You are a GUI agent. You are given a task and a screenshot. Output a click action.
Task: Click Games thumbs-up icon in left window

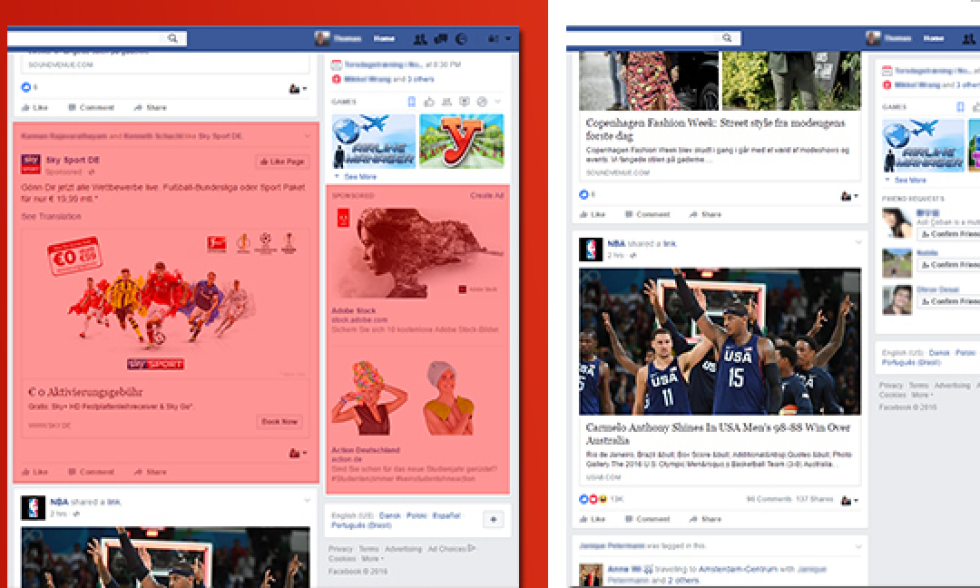429,102
